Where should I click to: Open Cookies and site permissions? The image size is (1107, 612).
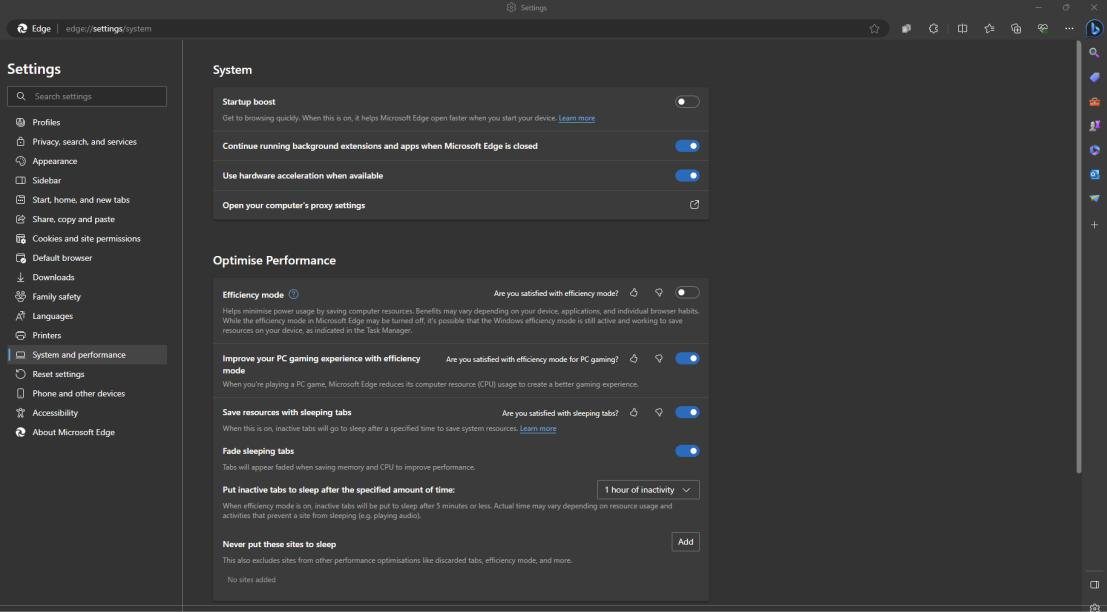[87, 239]
